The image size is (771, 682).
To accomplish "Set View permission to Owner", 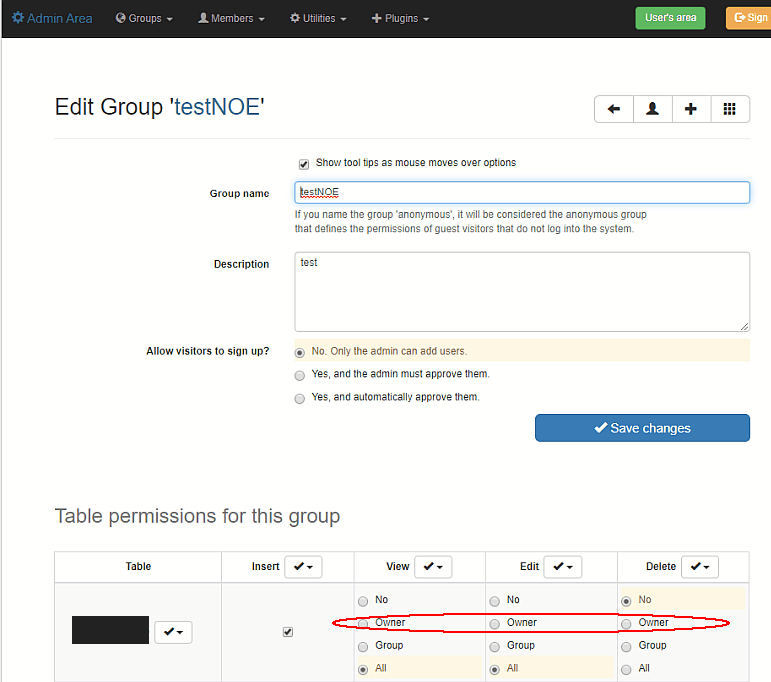I will pos(363,623).
